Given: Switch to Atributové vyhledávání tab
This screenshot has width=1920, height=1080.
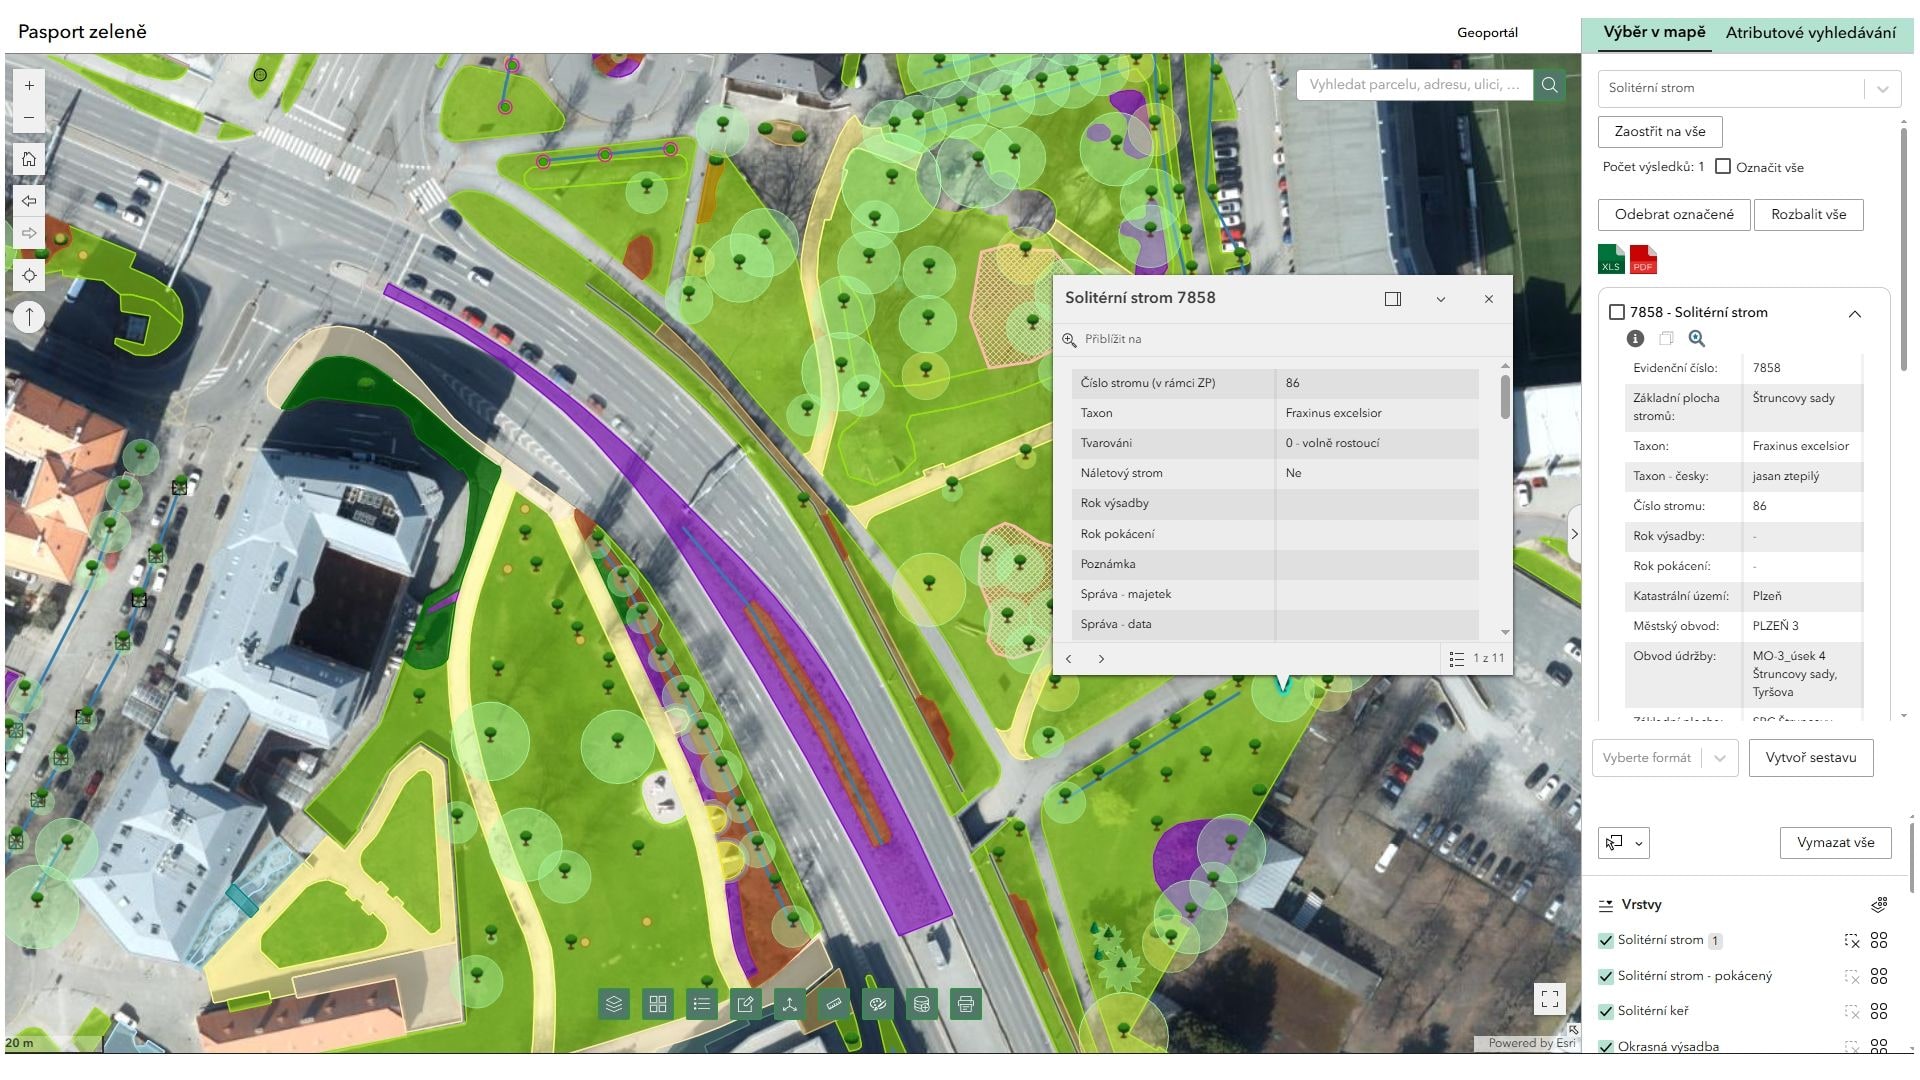Looking at the screenshot, I should tap(1811, 33).
